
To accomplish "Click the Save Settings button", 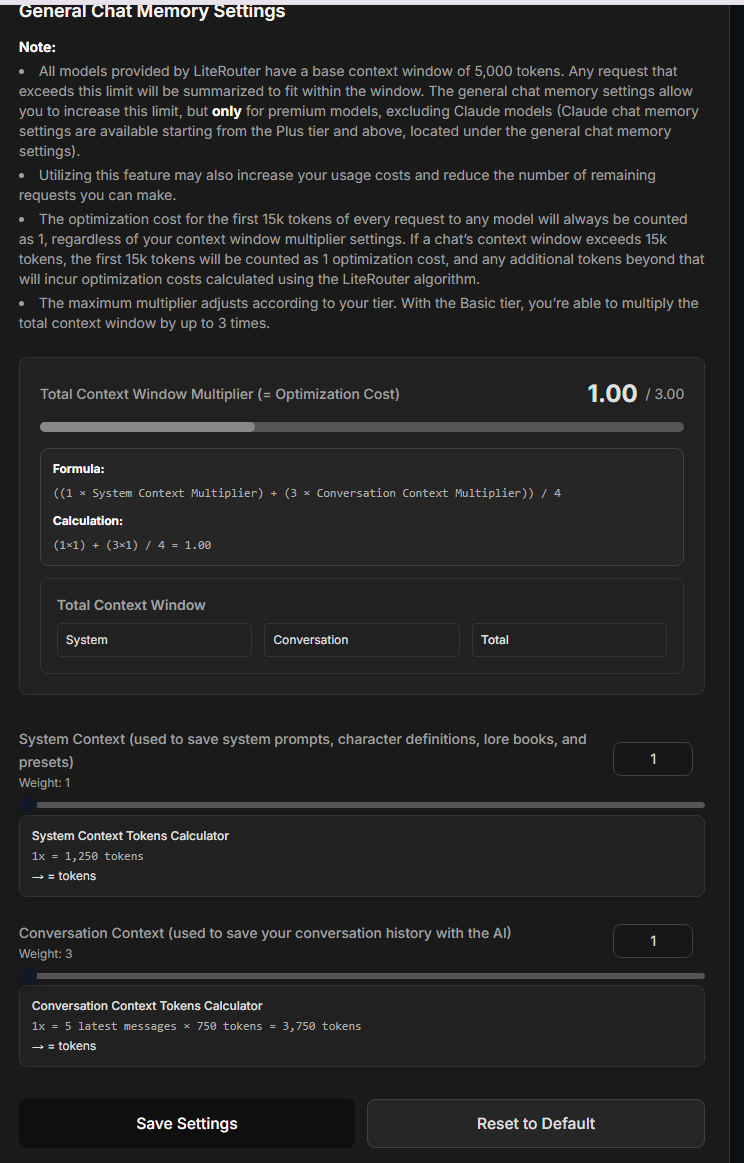I will tap(186, 1123).
